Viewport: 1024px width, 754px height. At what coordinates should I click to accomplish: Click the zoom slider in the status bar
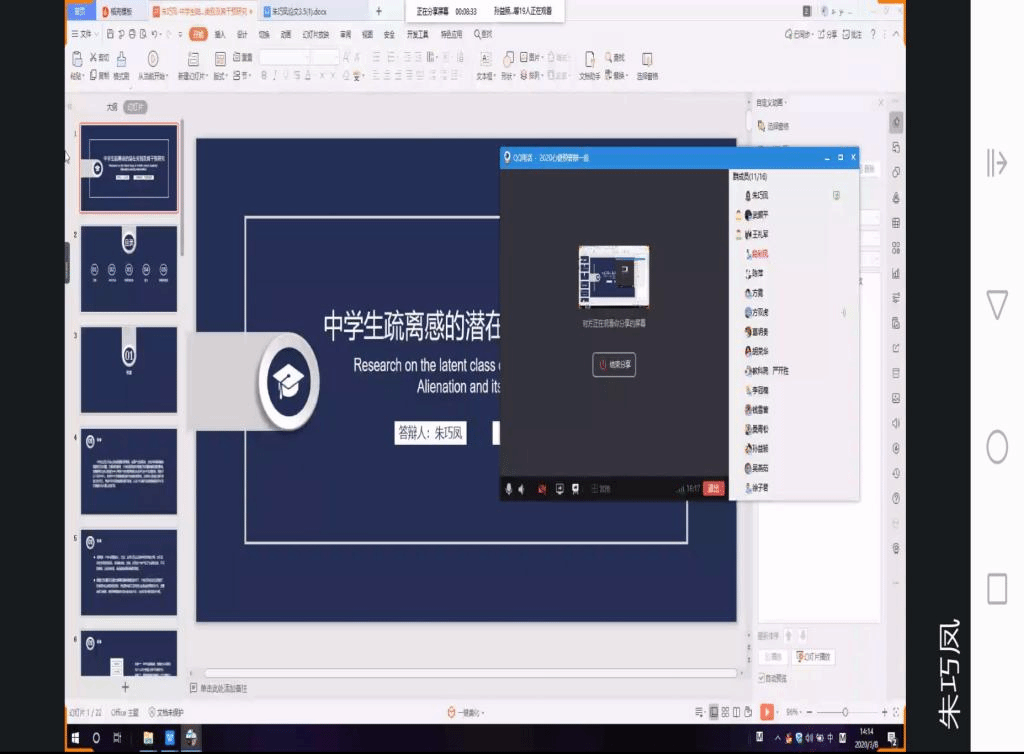click(x=845, y=712)
